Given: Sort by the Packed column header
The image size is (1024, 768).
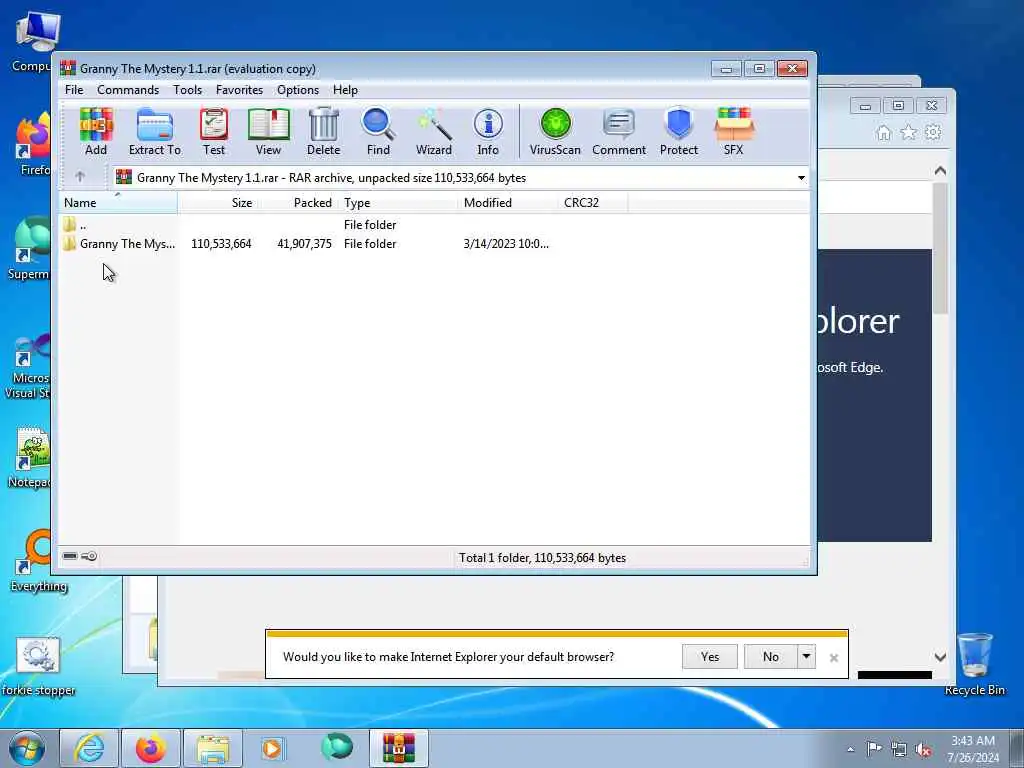Looking at the screenshot, I should (298, 203).
